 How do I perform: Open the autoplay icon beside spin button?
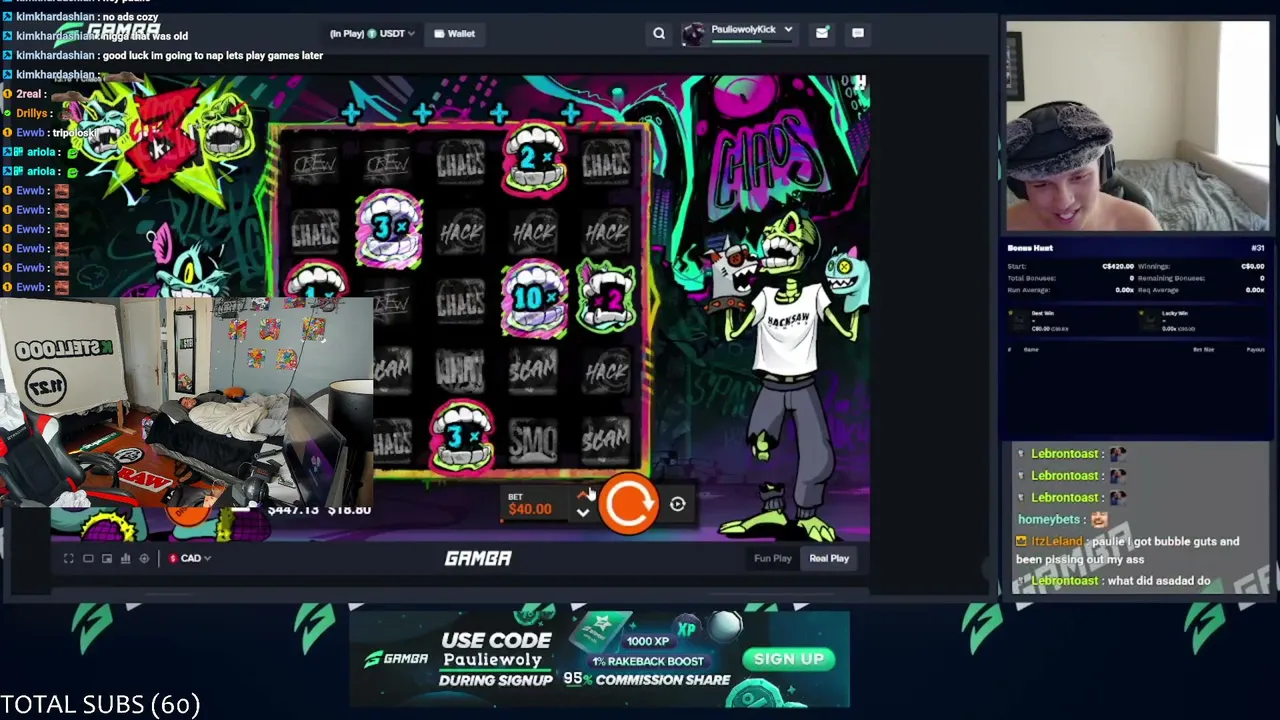[x=678, y=505]
